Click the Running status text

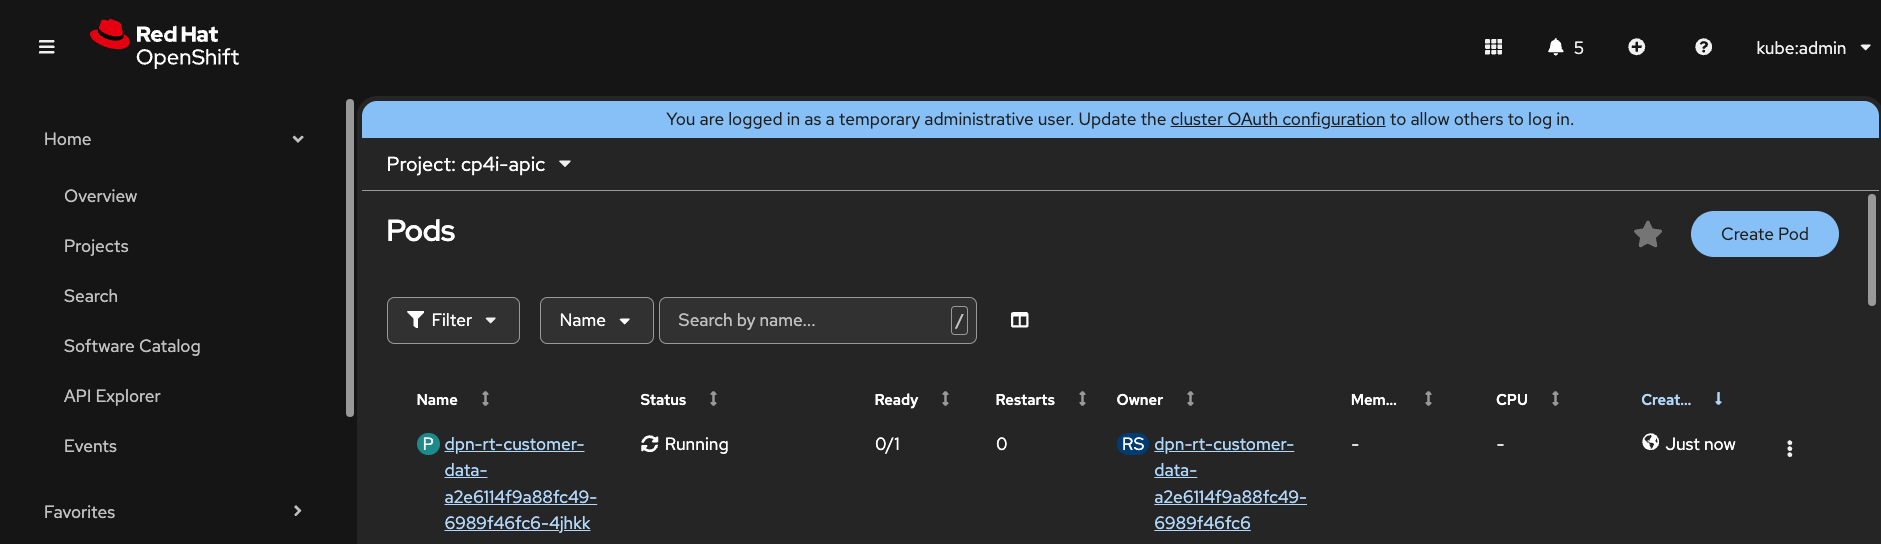(696, 444)
